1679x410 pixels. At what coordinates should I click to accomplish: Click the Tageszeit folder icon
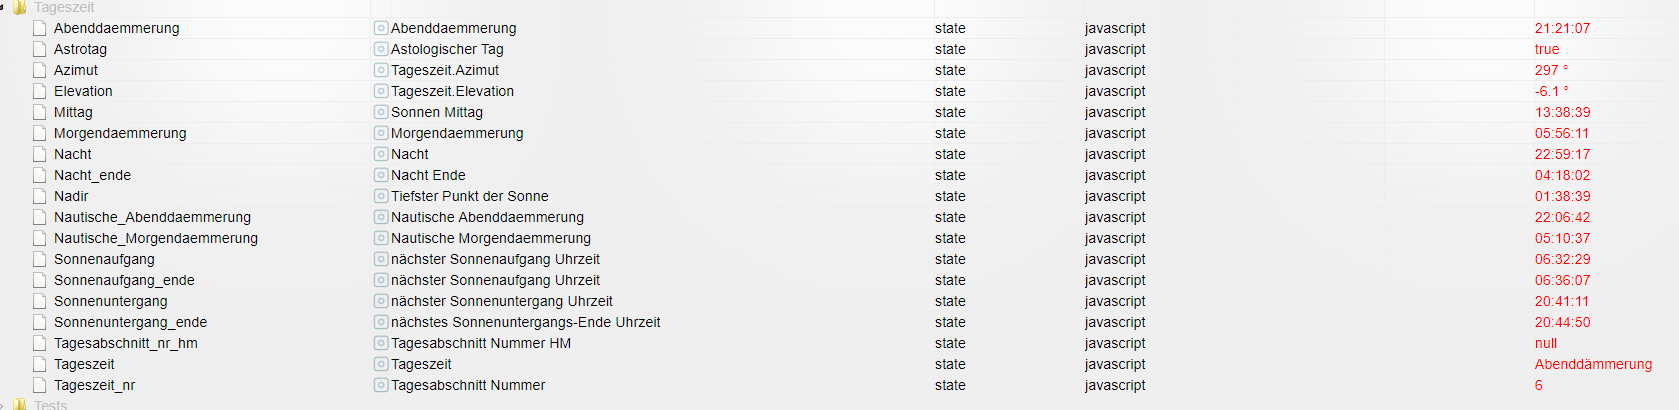[x=20, y=7]
